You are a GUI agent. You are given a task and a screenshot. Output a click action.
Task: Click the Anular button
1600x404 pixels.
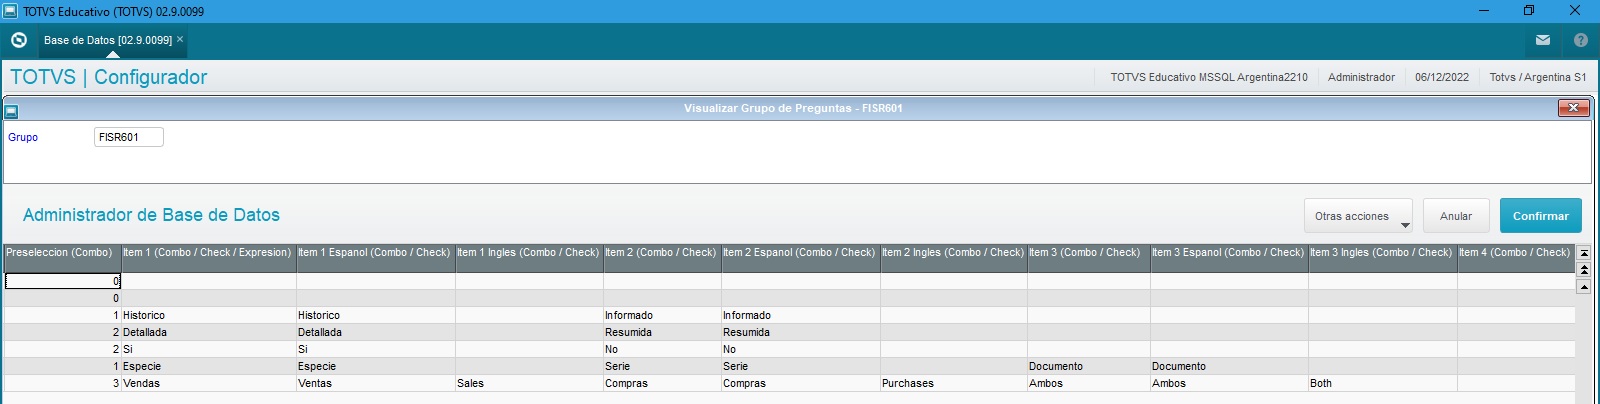tap(1456, 216)
